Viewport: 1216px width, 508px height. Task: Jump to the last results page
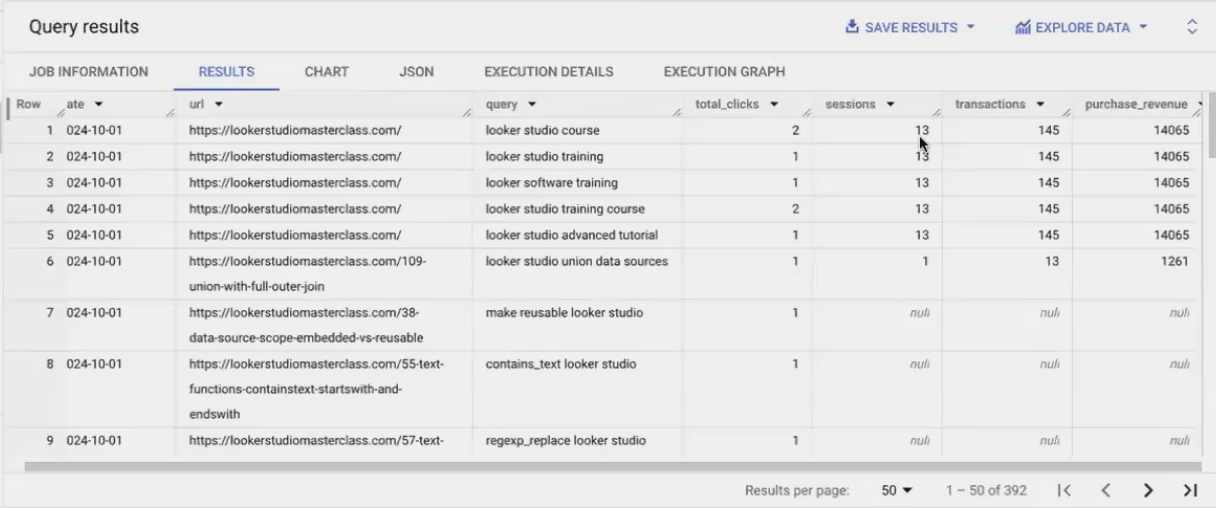click(x=1190, y=490)
